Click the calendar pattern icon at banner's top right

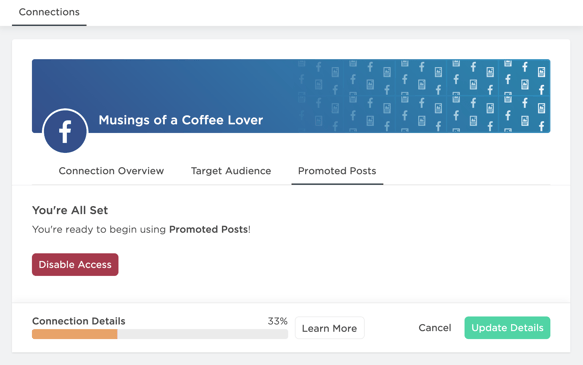pos(508,63)
